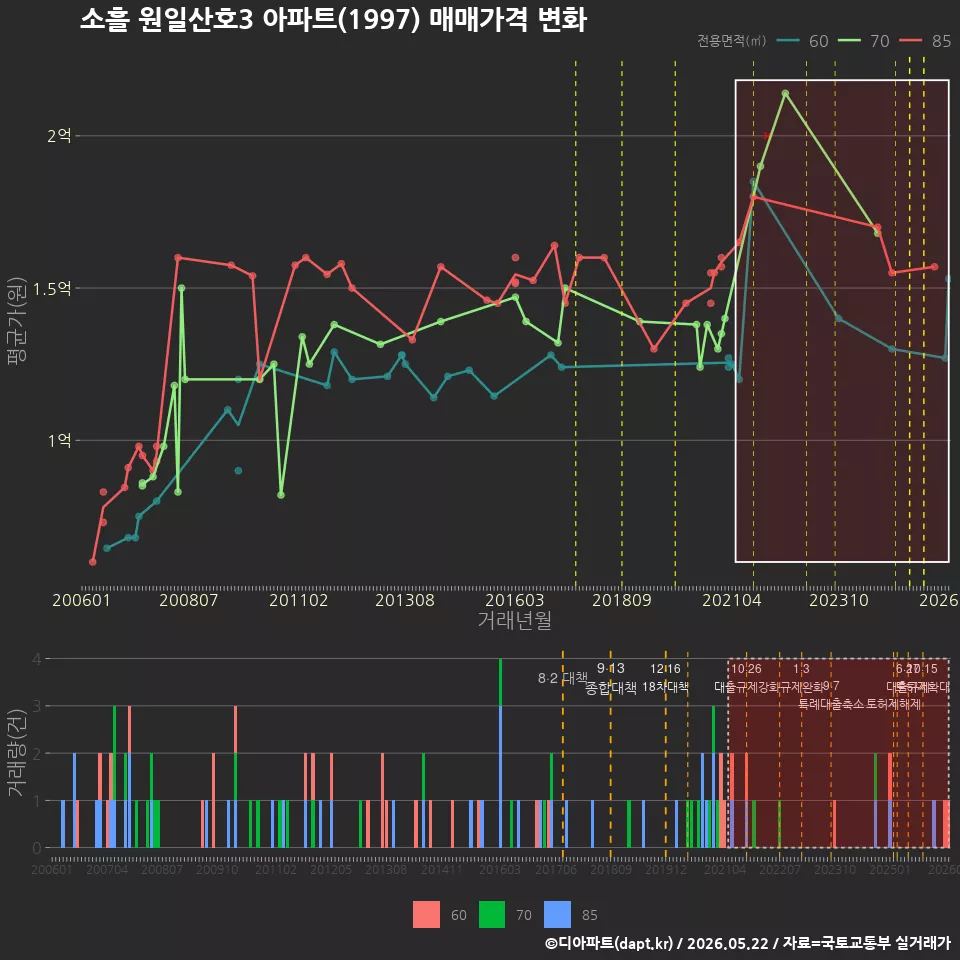
Task: Click 202501 tick on the volume chart axis
Action: coord(890,869)
